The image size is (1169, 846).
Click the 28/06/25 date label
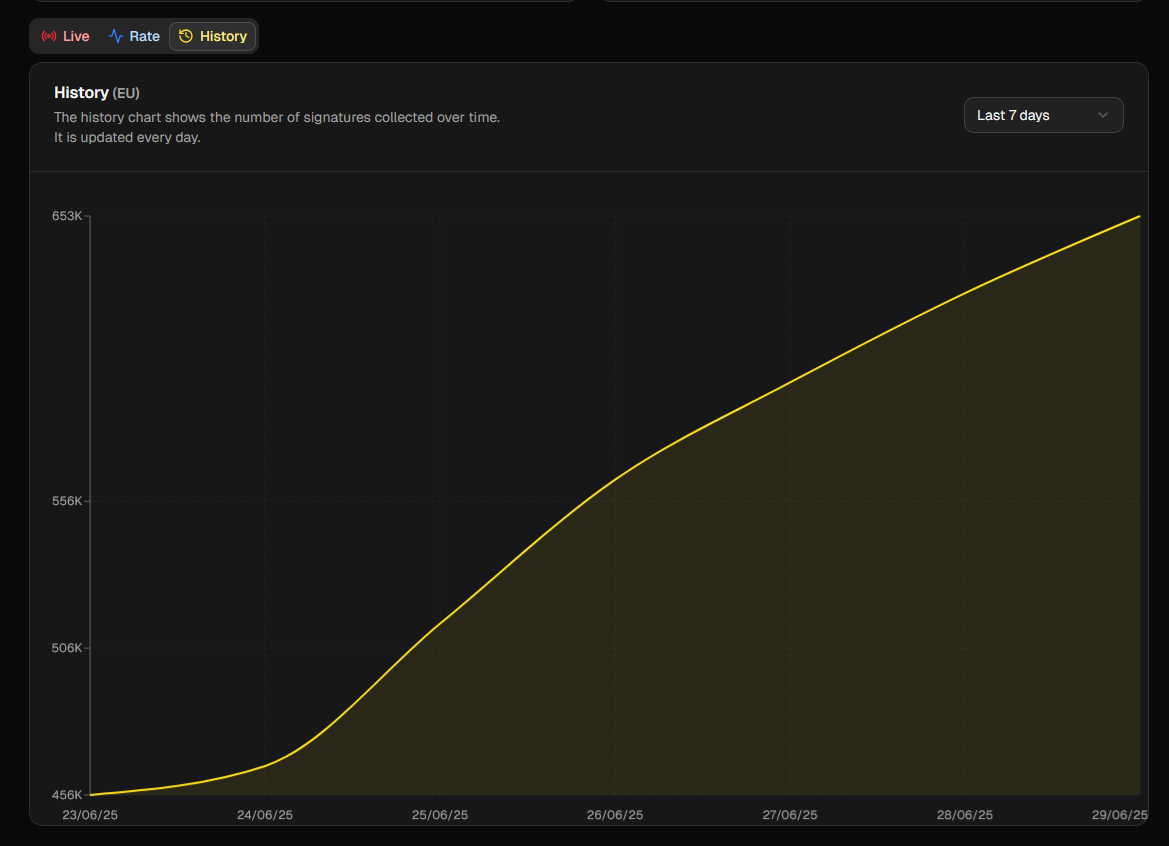965,815
